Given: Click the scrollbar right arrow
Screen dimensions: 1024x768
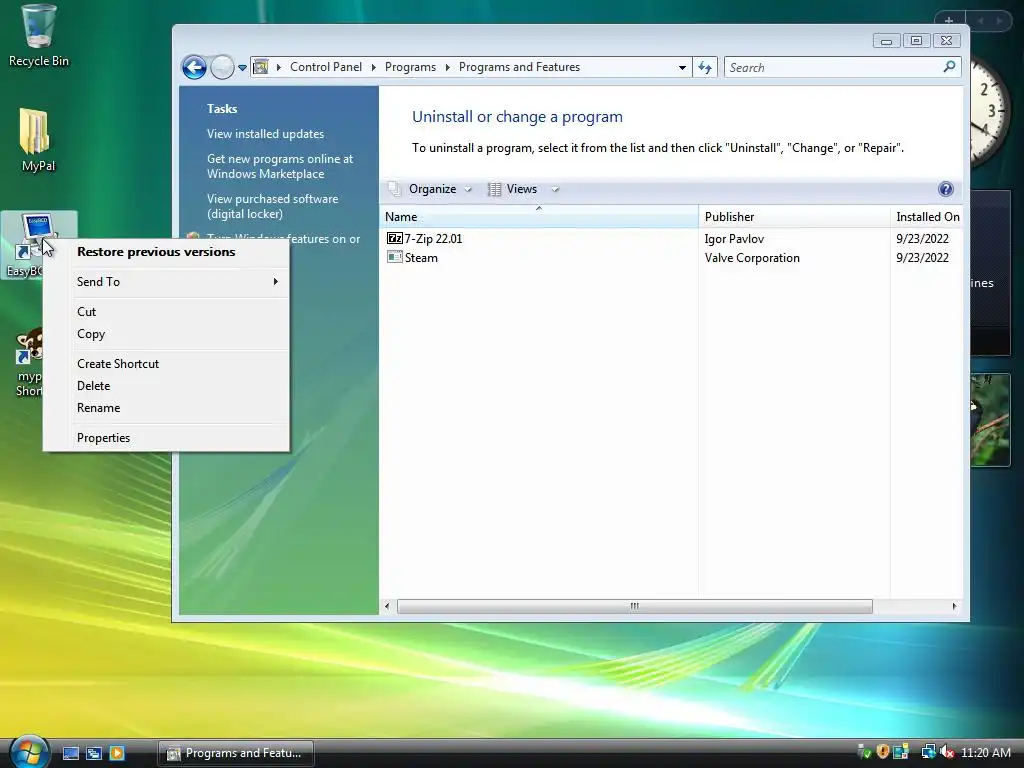Looking at the screenshot, I should (954, 606).
